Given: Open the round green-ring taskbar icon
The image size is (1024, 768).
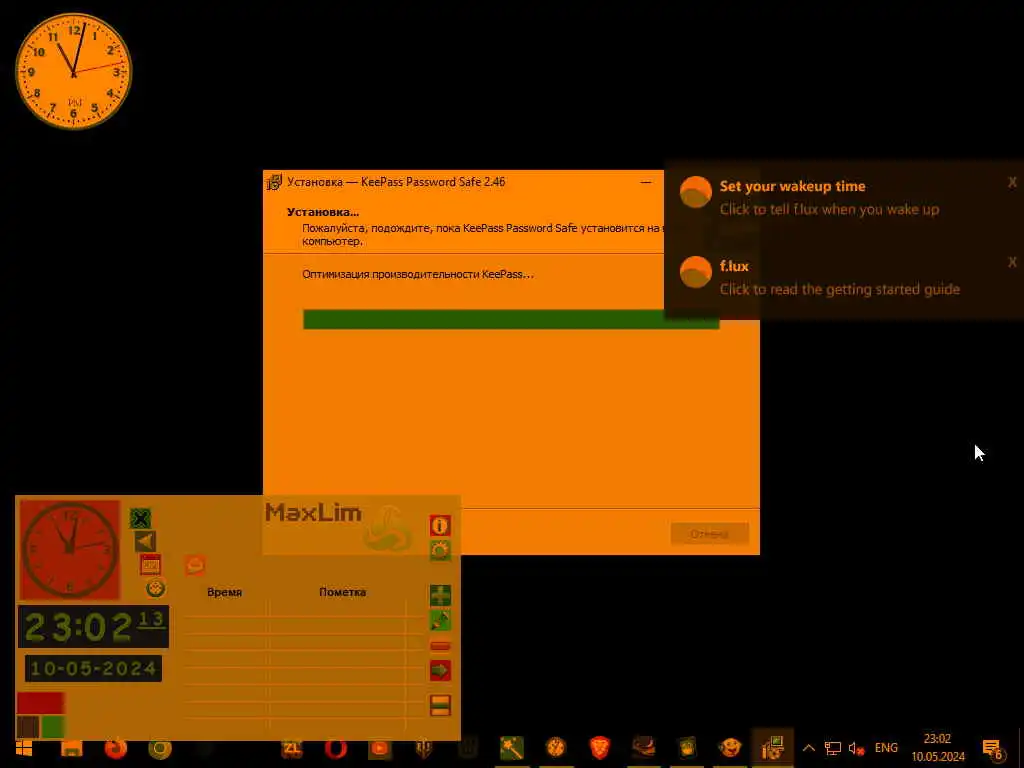Looking at the screenshot, I should pos(160,748).
